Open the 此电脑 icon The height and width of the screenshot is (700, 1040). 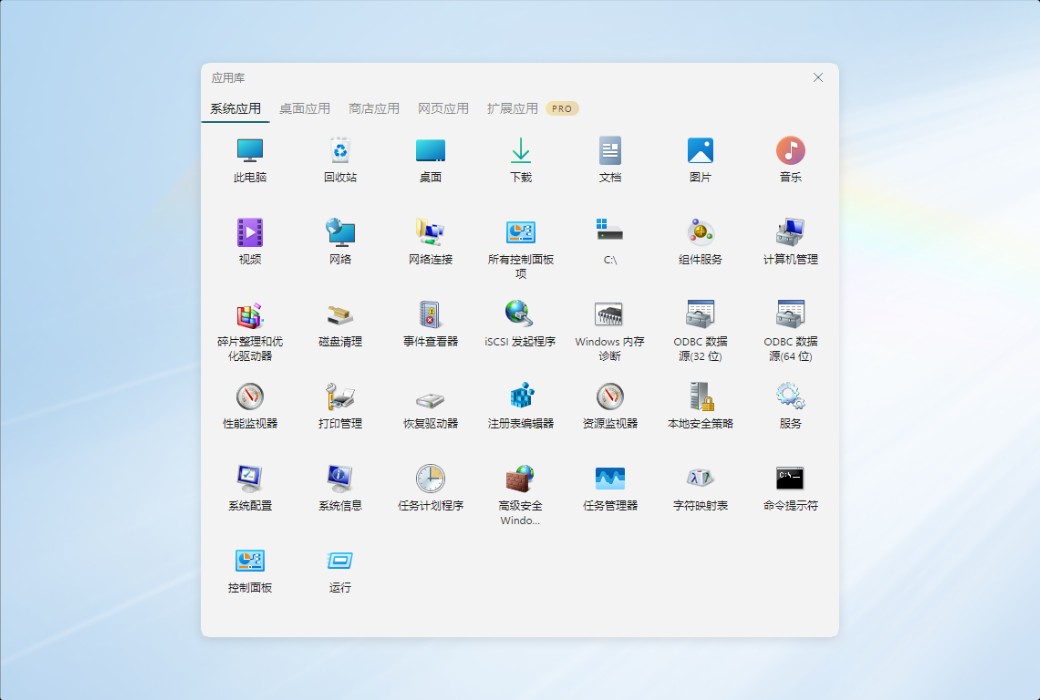[250, 151]
